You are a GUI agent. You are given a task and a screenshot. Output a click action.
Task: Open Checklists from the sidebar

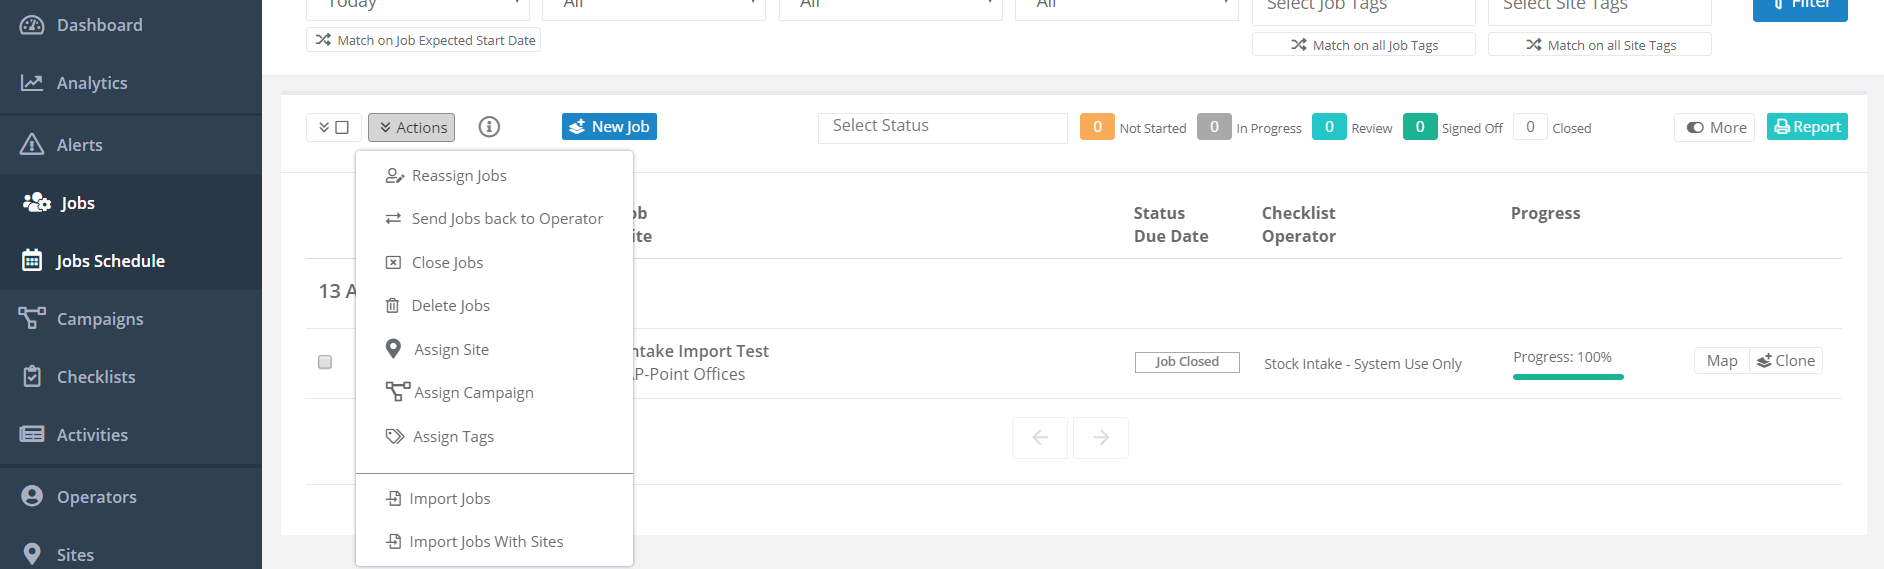click(95, 377)
